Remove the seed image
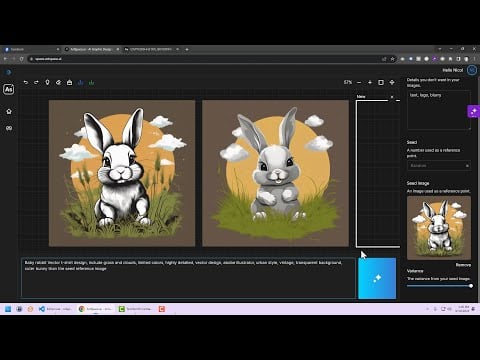Viewport: 480px width, 360px height. point(463,265)
